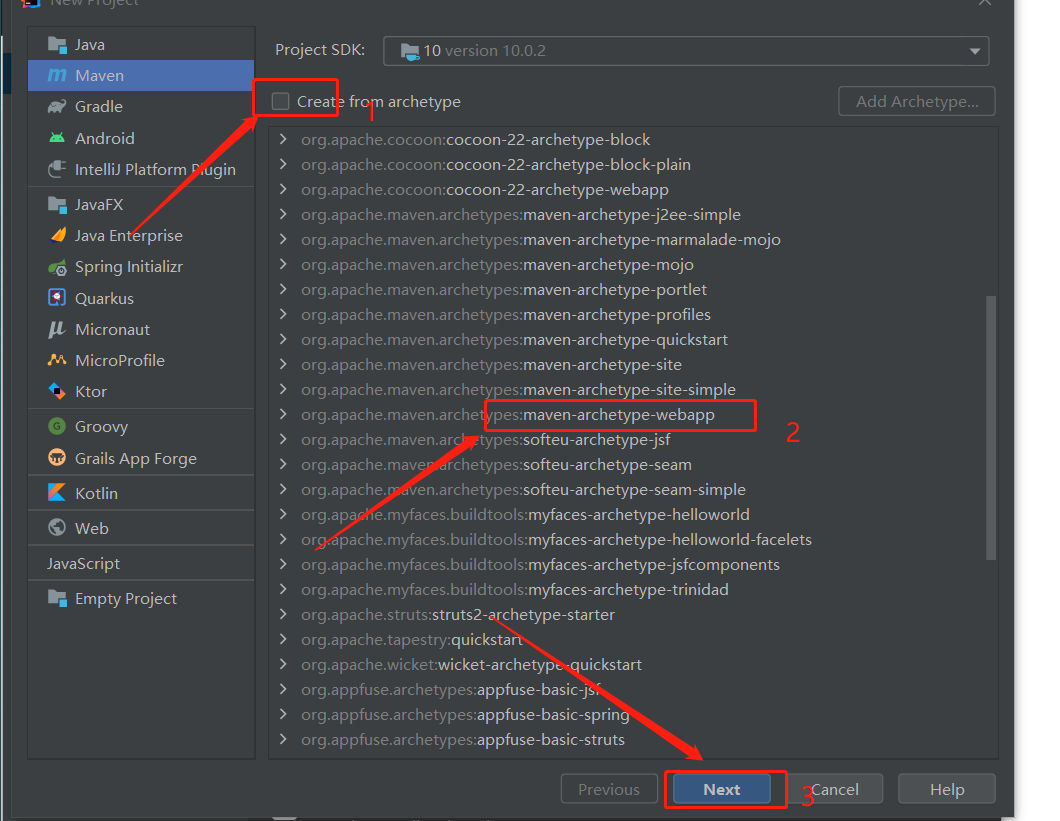The image size is (1060, 821).
Task: Select myfaces-archetype-trinidad row
Action: pos(633,590)
